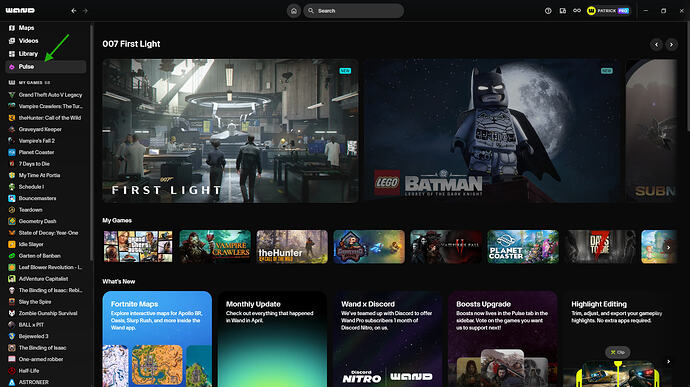Select BALL x PIT in the sidebar

point(46,324)
